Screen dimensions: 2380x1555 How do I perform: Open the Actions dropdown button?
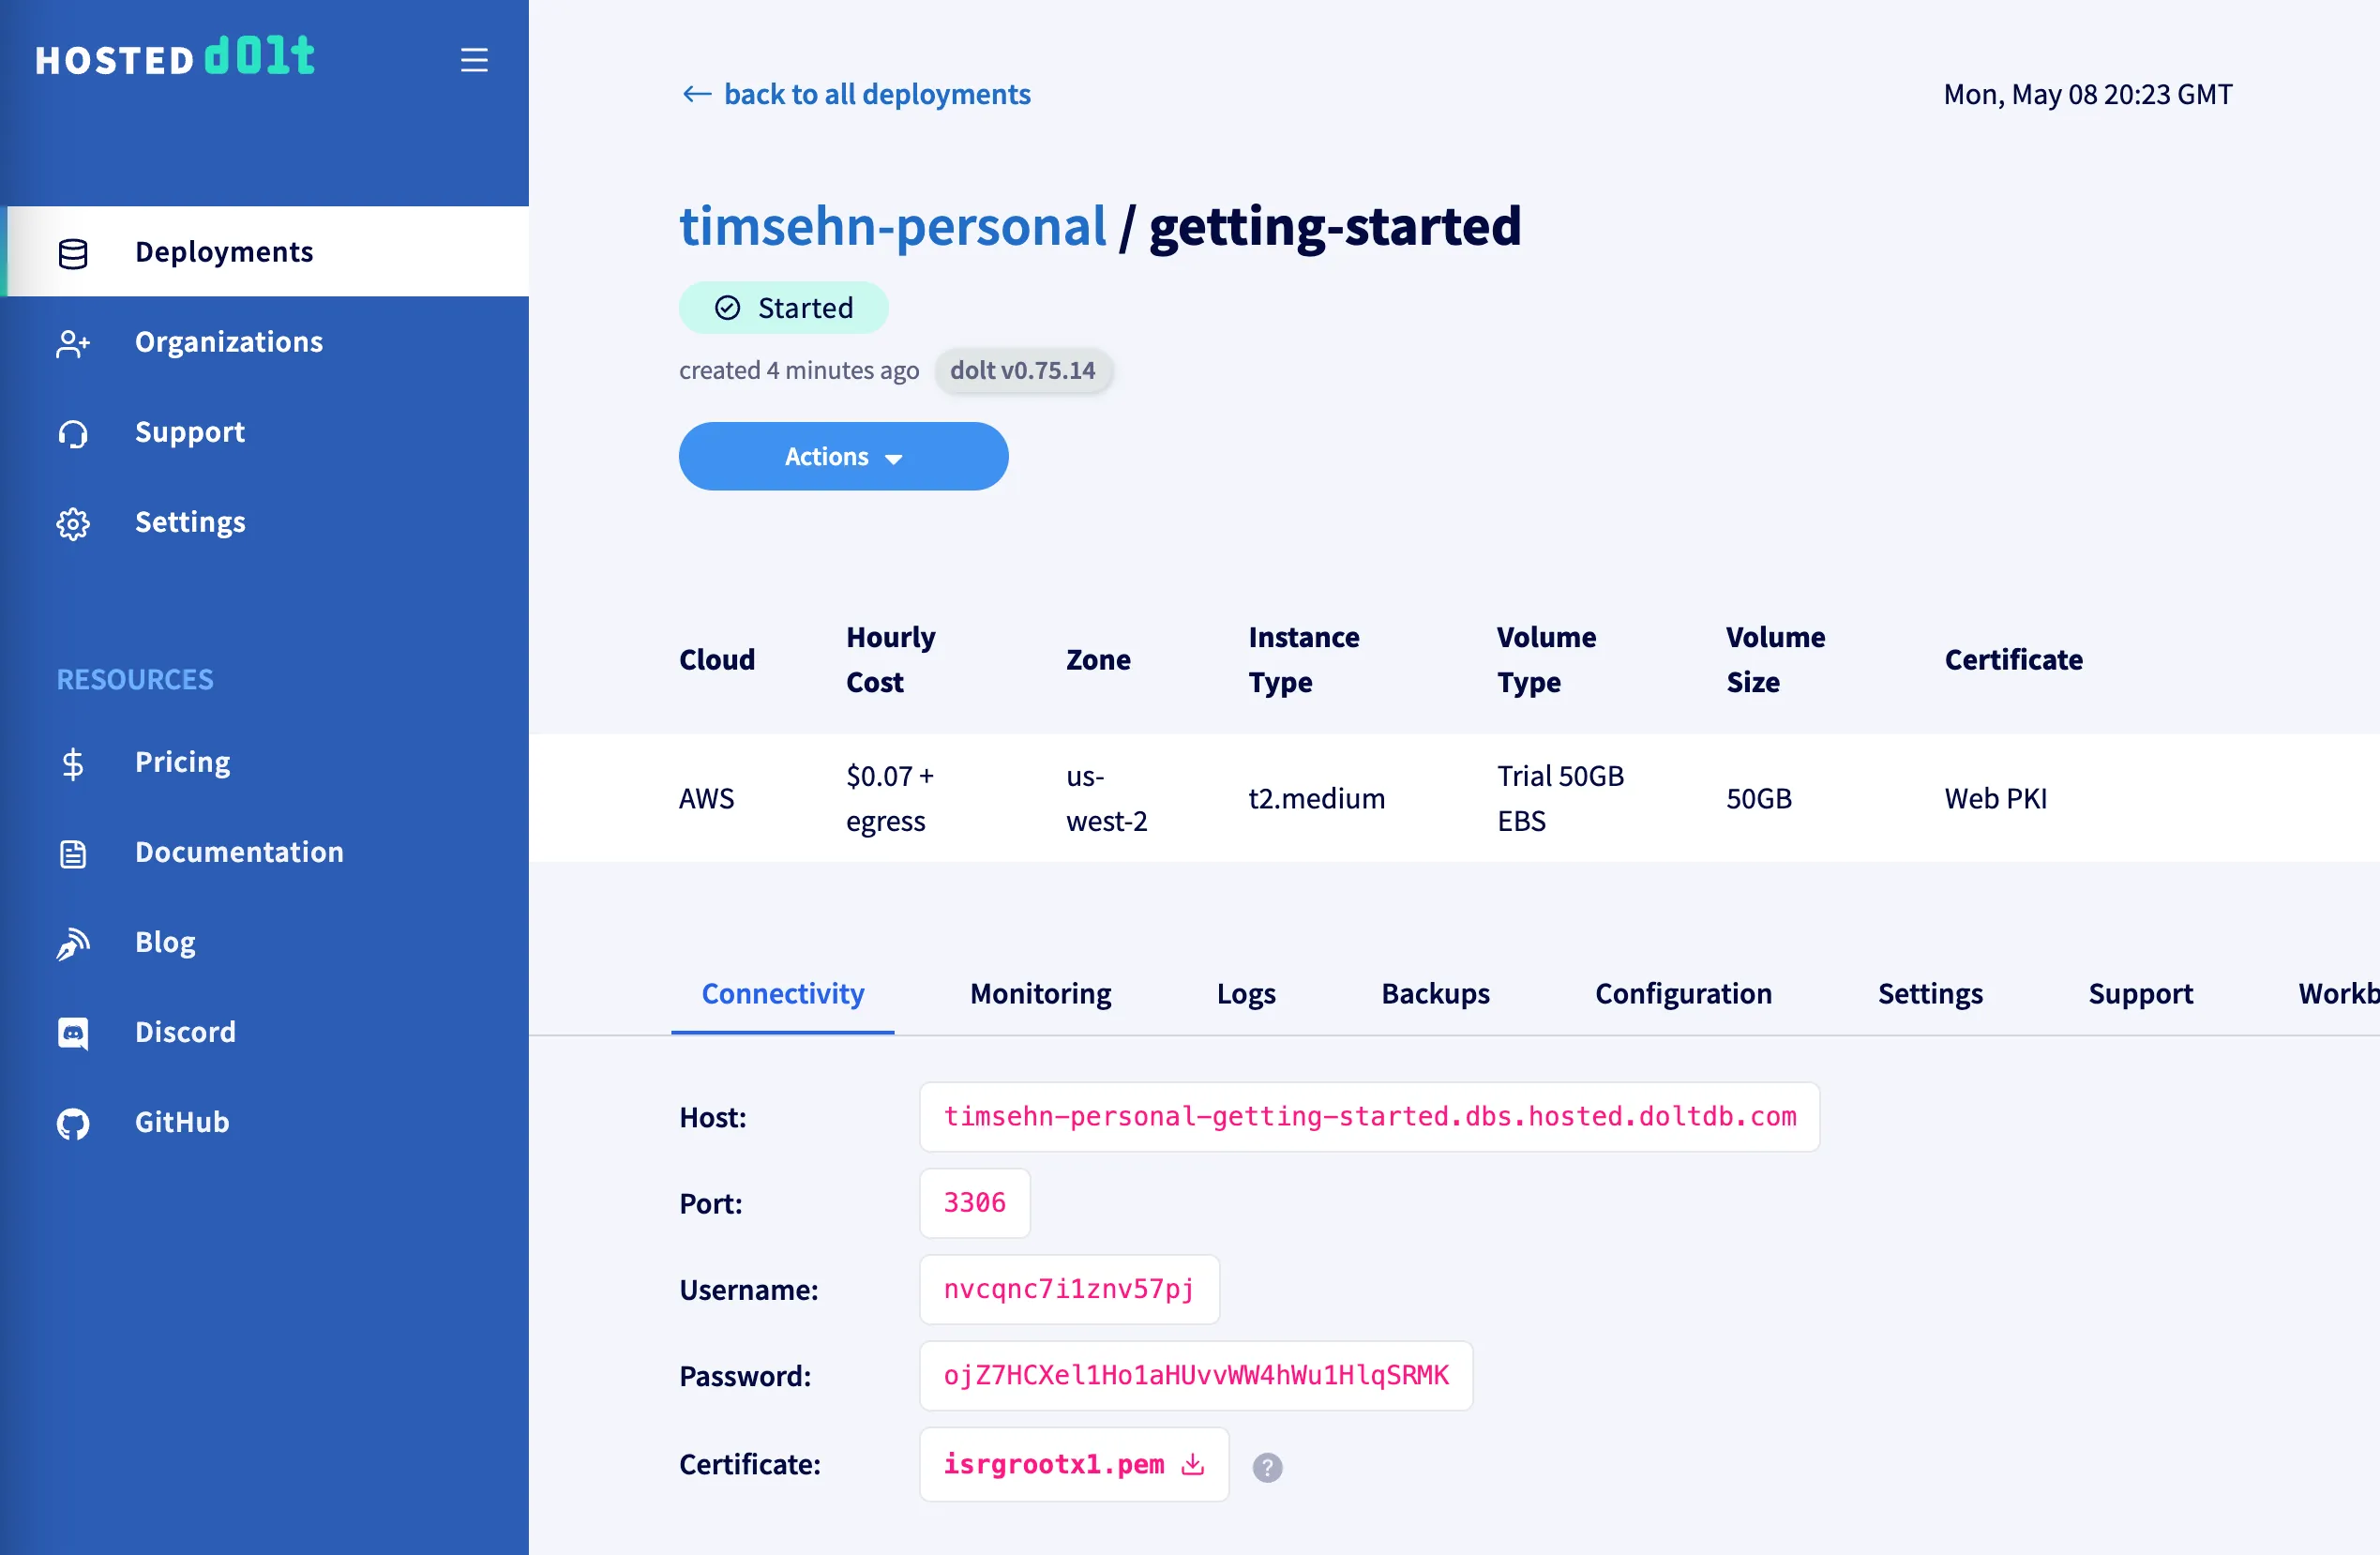pyautogui.click(x=843, y=457)
